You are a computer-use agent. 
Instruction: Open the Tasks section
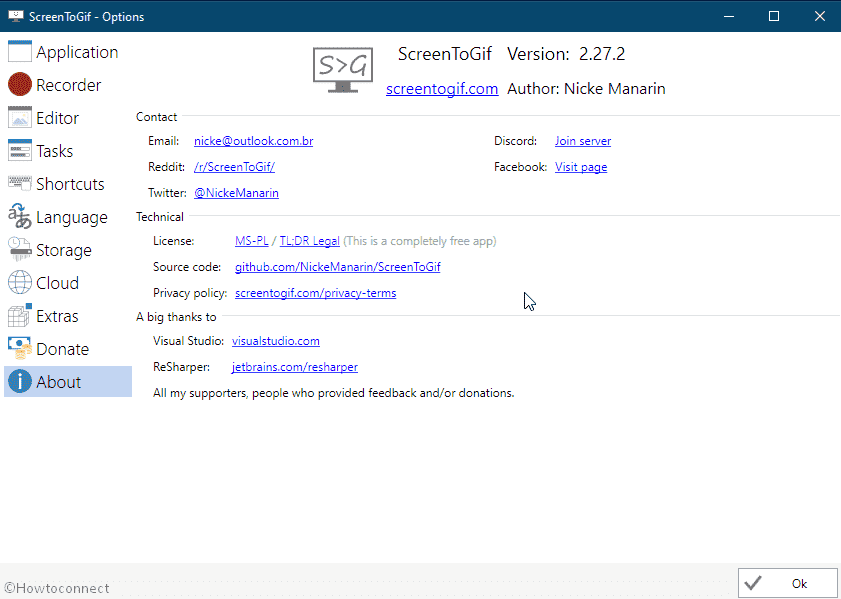55,150
